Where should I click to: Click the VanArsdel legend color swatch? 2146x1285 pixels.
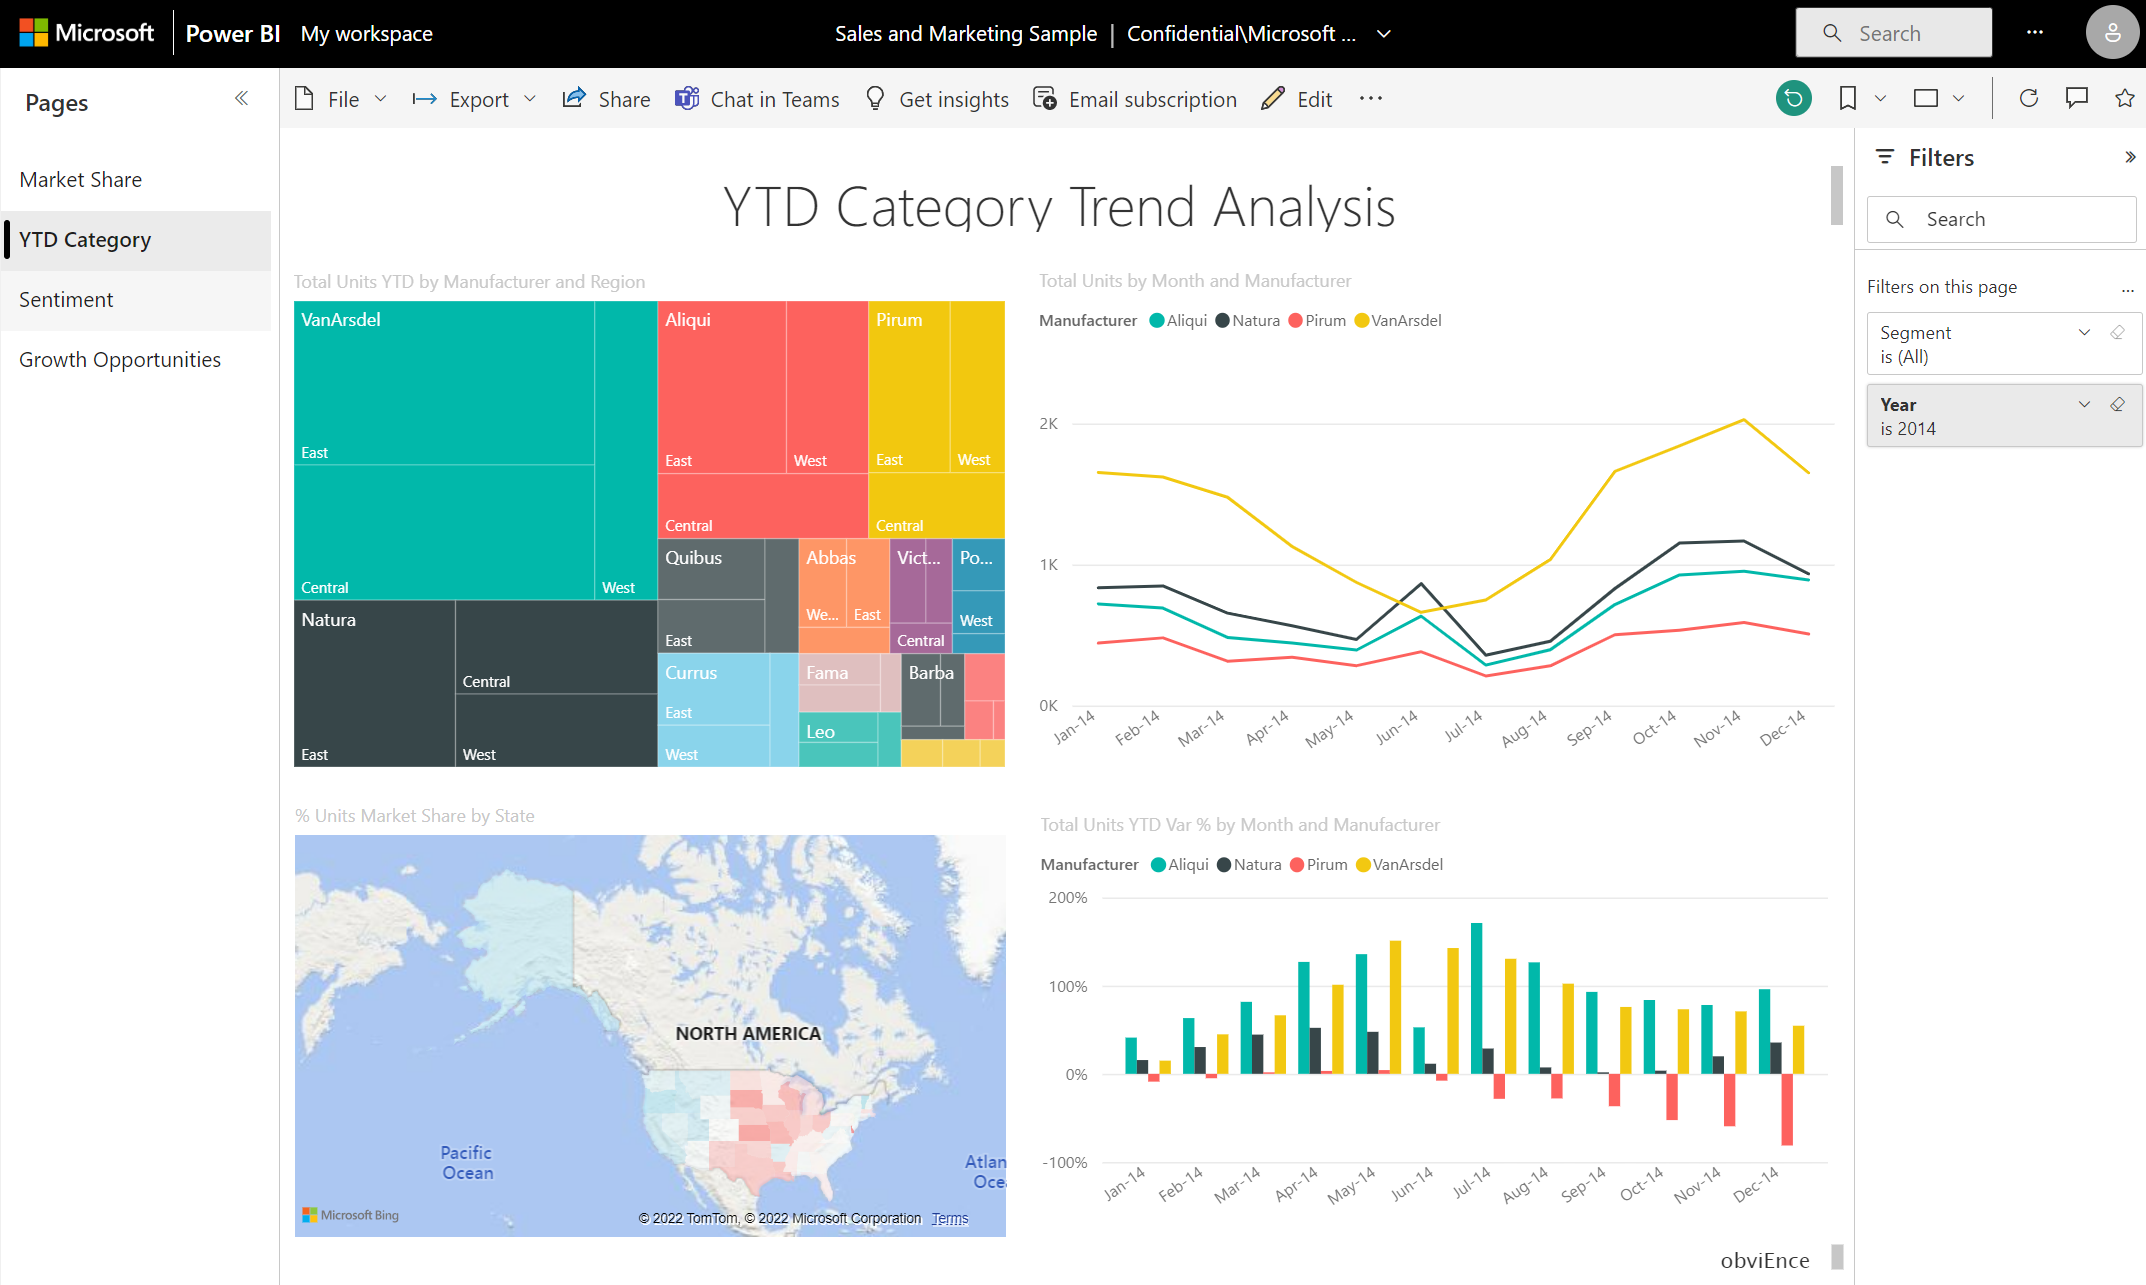pyautogui.click(x=1361, y=321)
